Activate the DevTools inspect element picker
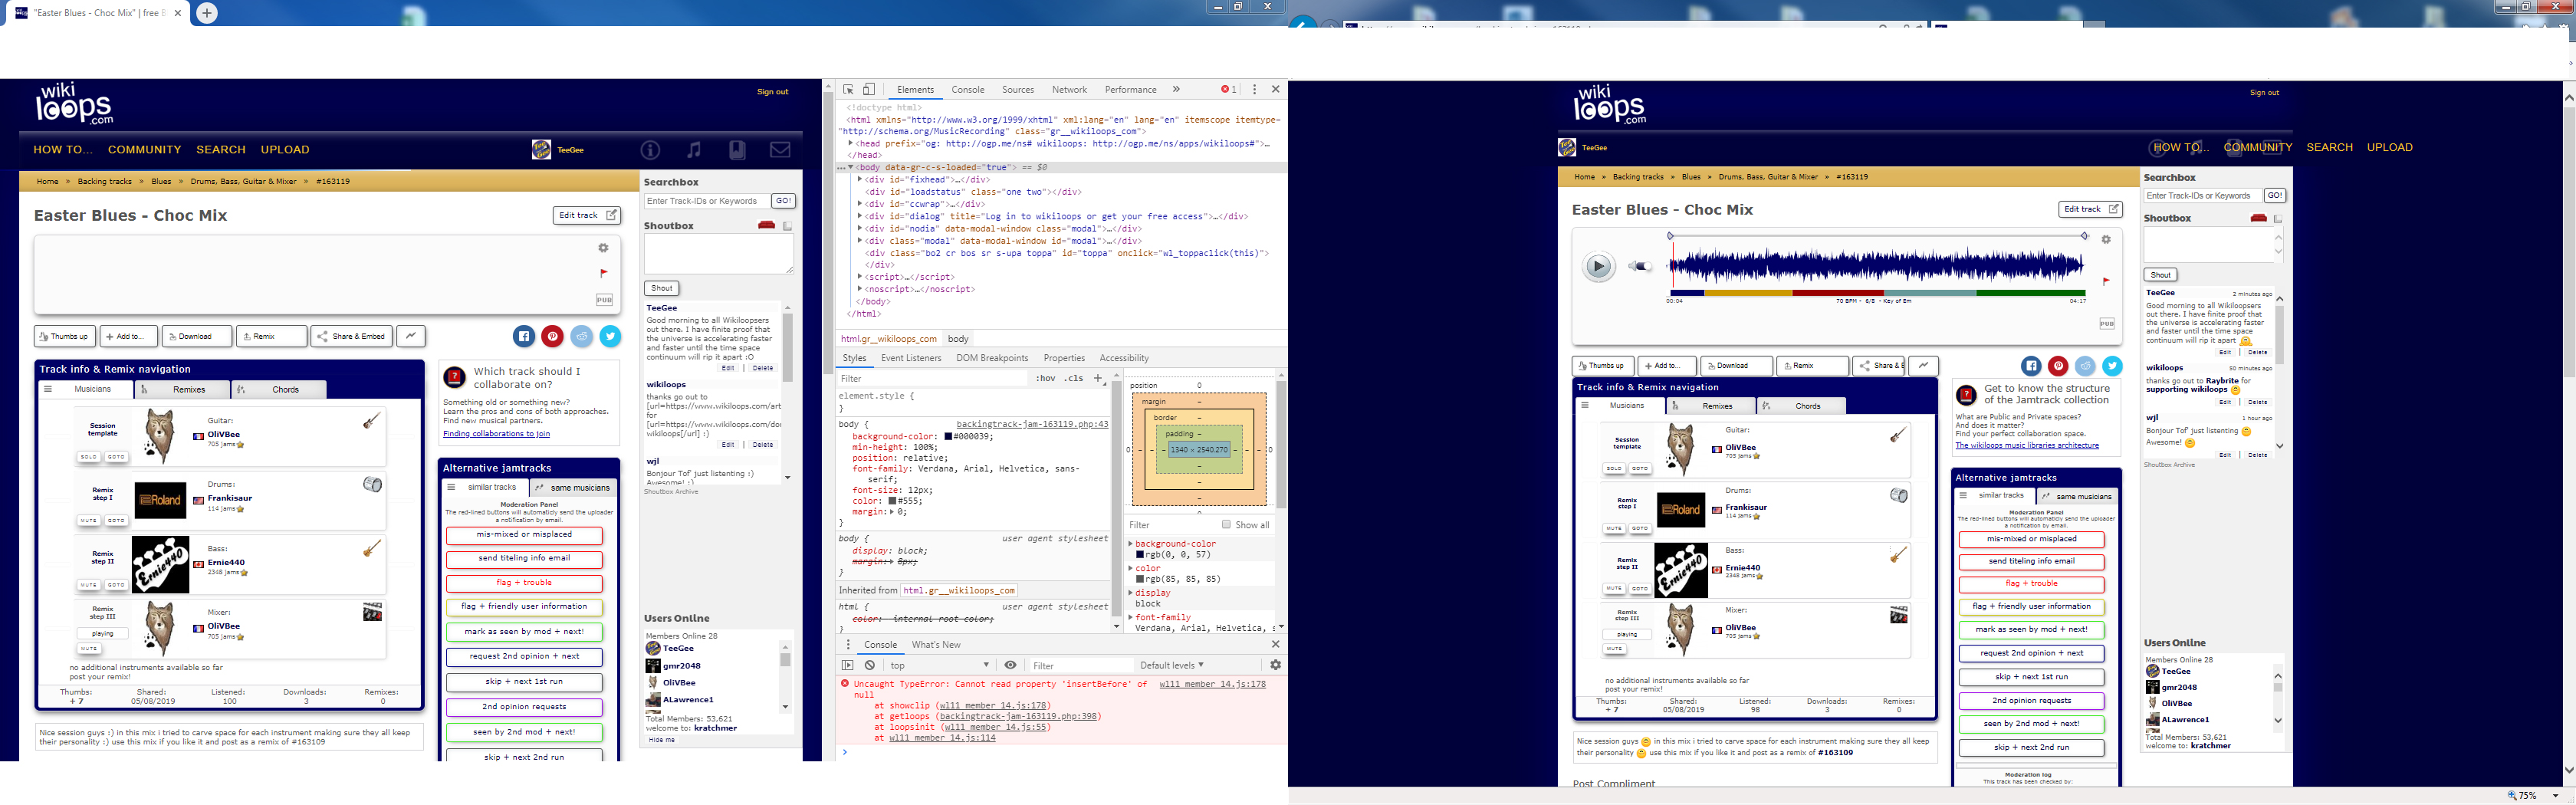2576x805 pixels. [x=849, y=89]
